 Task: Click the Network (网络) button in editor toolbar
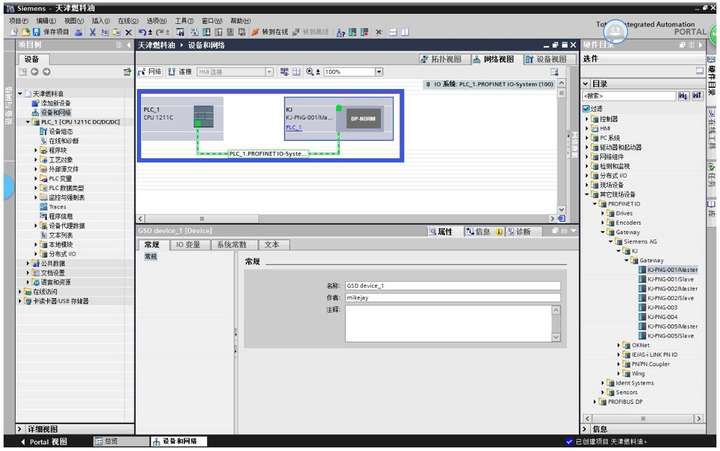point(150,72)
